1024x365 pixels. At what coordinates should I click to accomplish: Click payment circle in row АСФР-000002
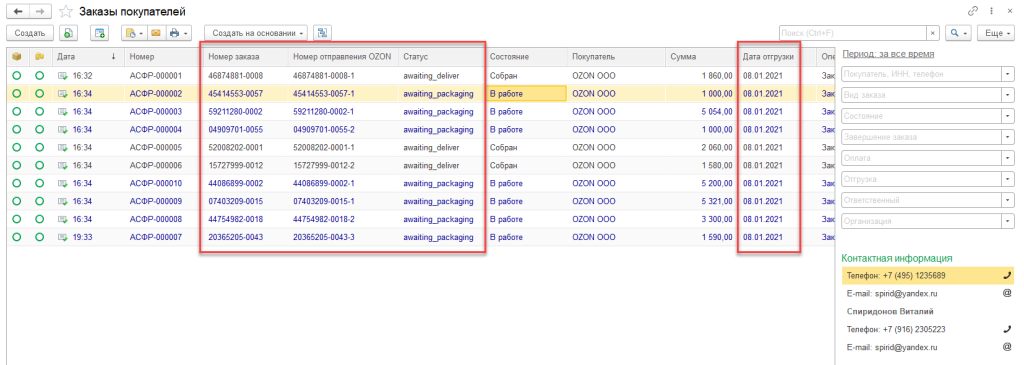tap(39, 93)
